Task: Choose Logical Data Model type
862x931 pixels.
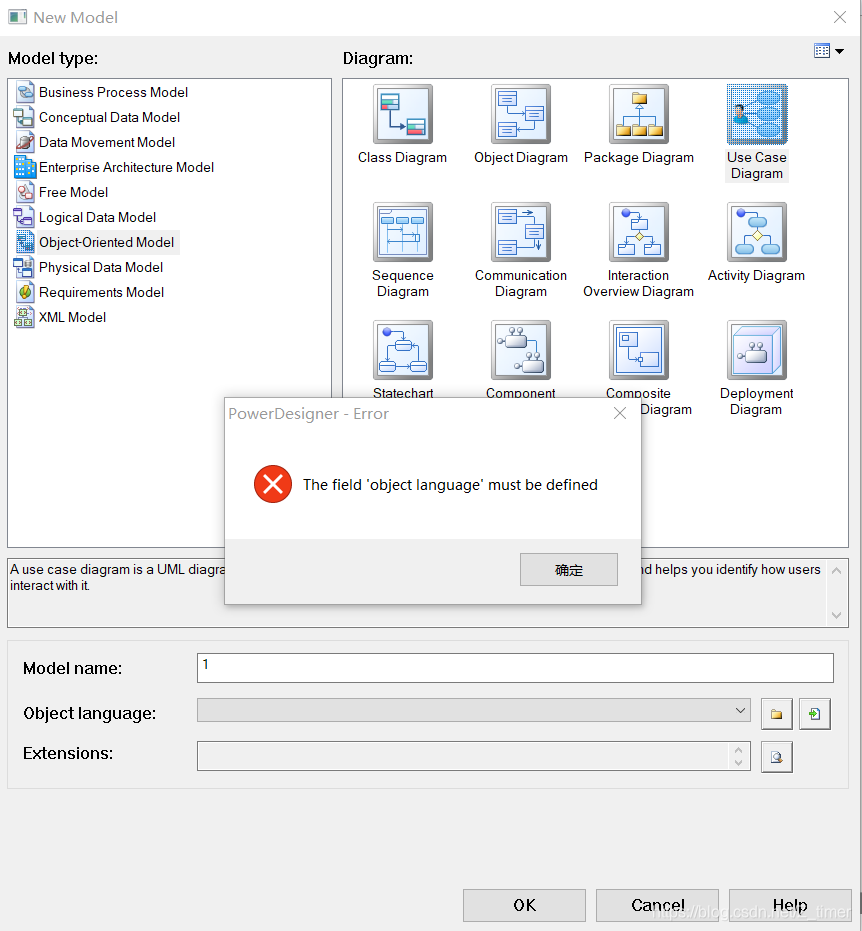Action: coord(85,217)
